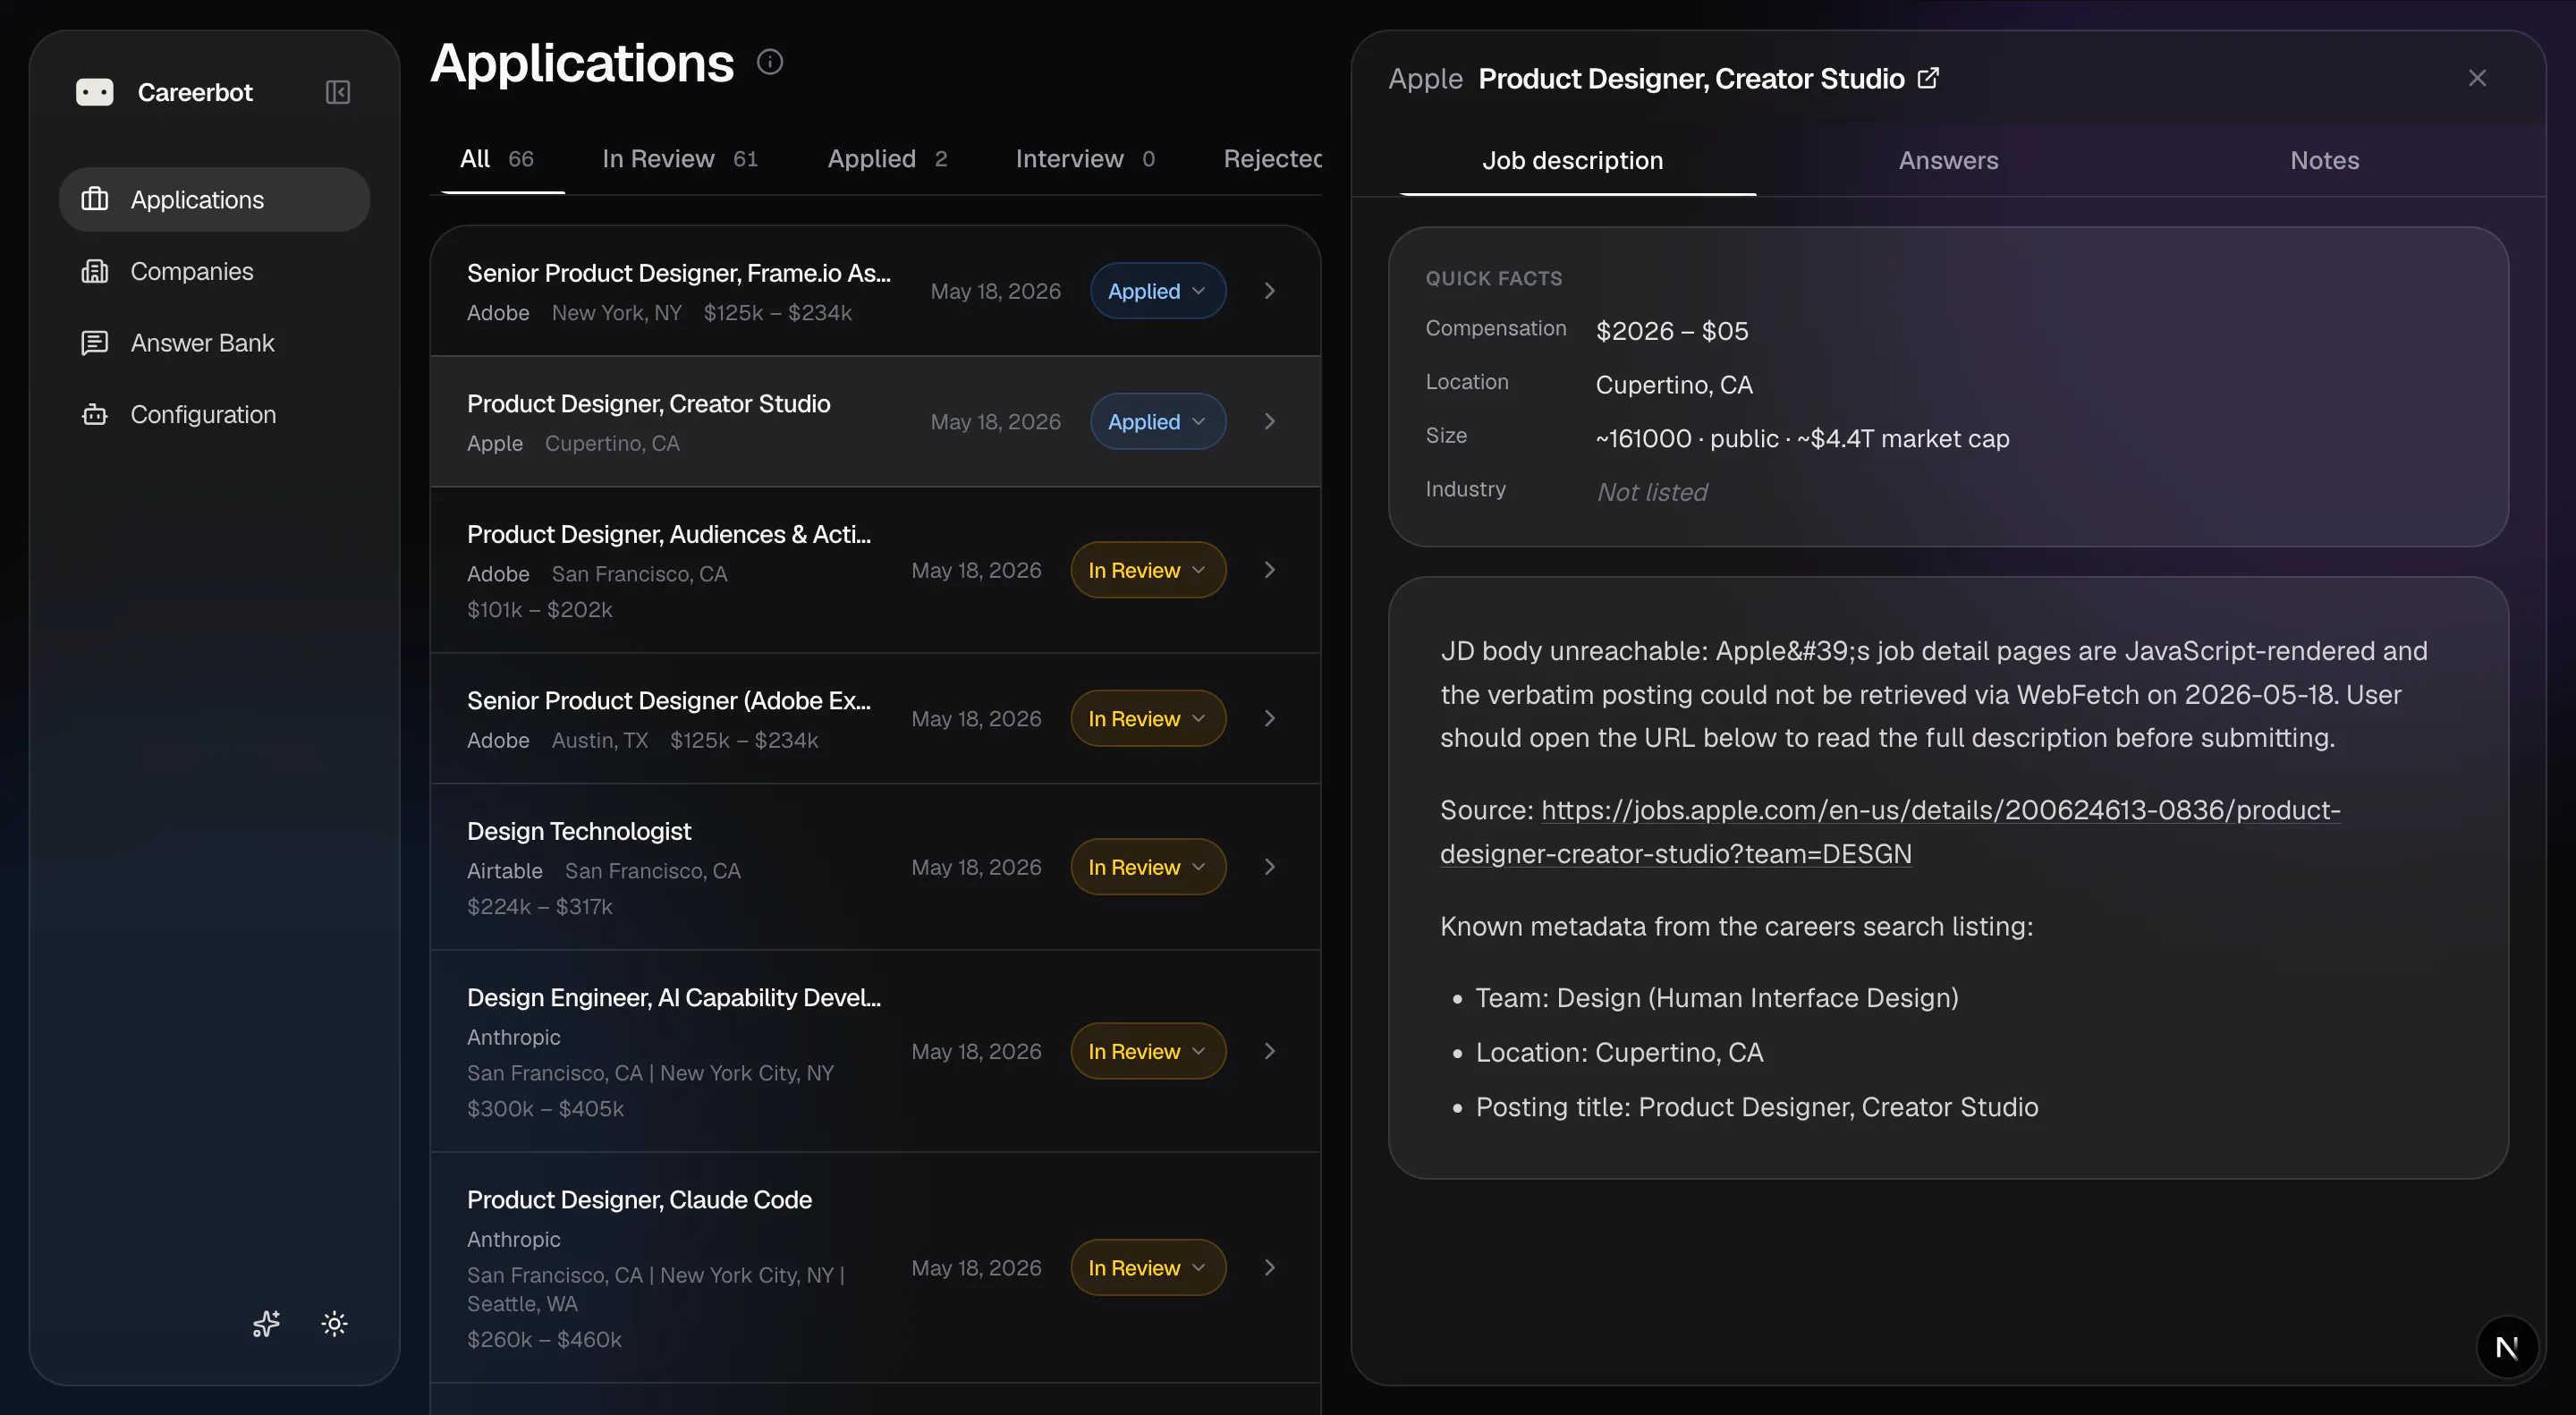Select Design Engineer, AI Capability Devel... title
2576x1415 pixels.
point(673,997)
